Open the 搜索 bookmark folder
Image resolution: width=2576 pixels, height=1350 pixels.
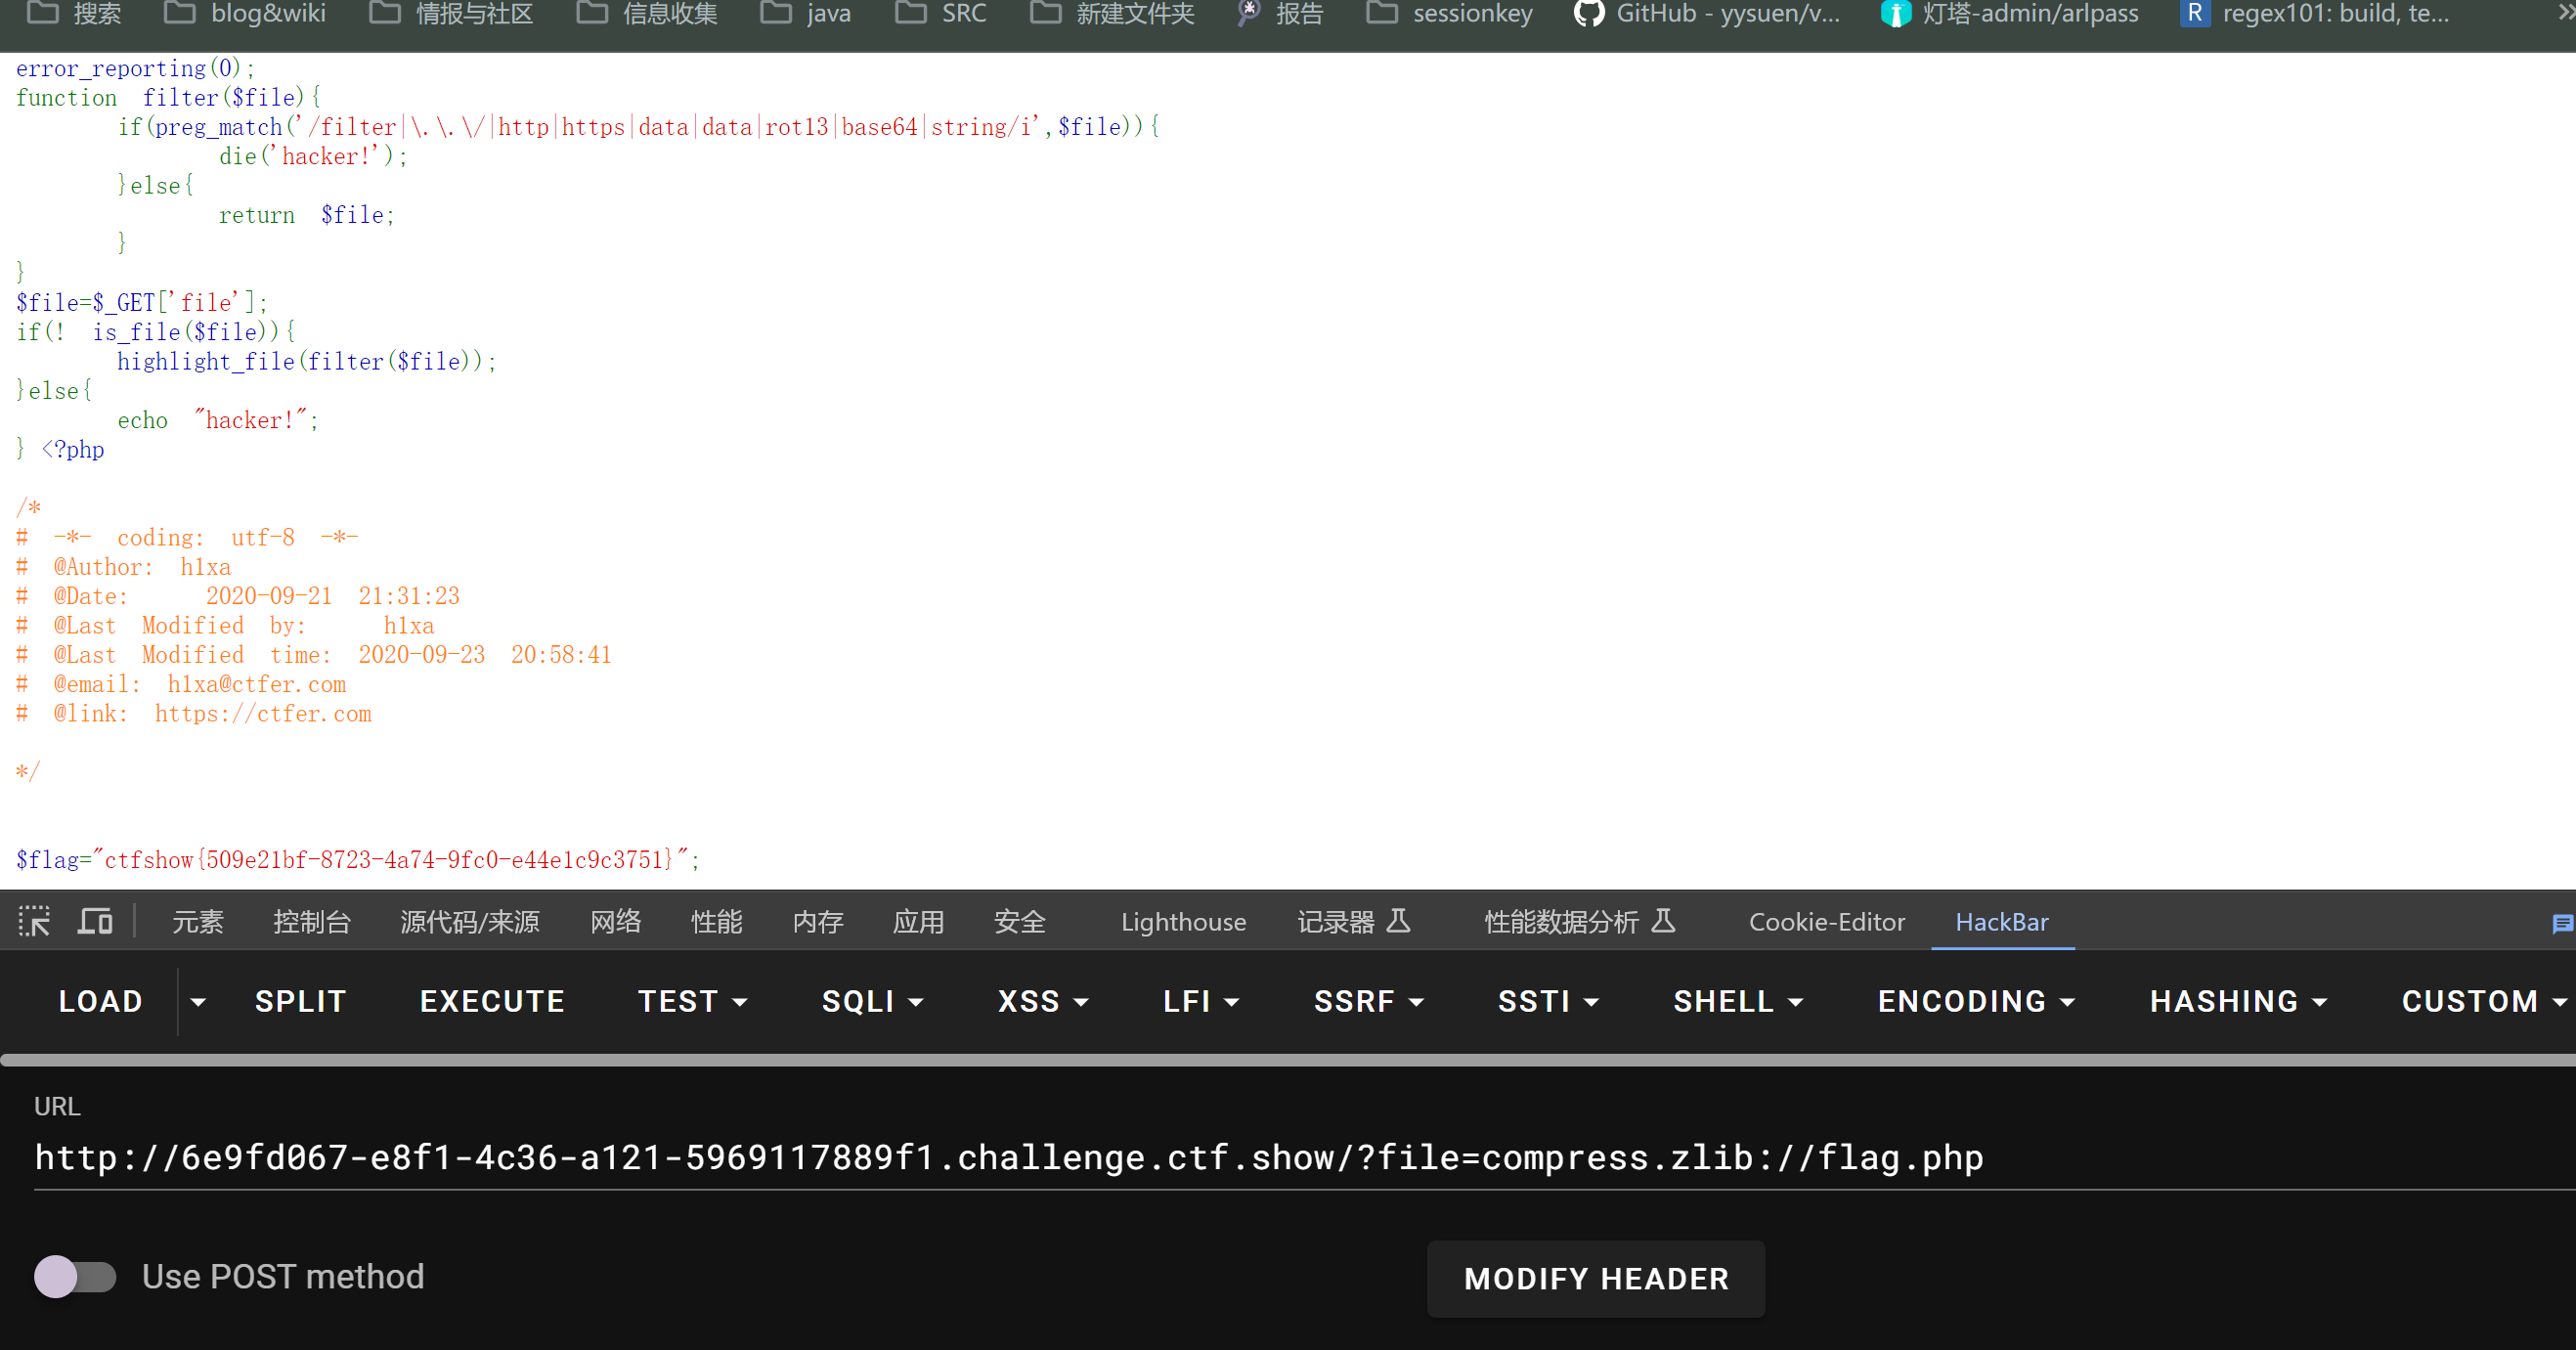74,14
